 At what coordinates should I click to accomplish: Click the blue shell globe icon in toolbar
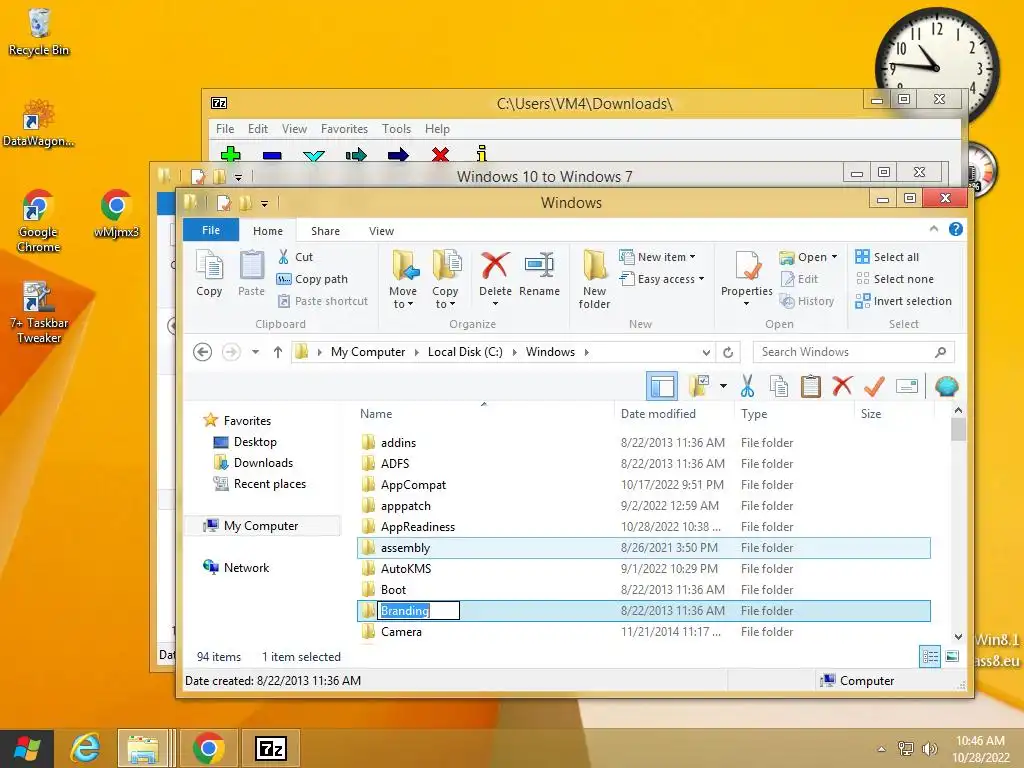pyautogui.click(x=946, y=387)
